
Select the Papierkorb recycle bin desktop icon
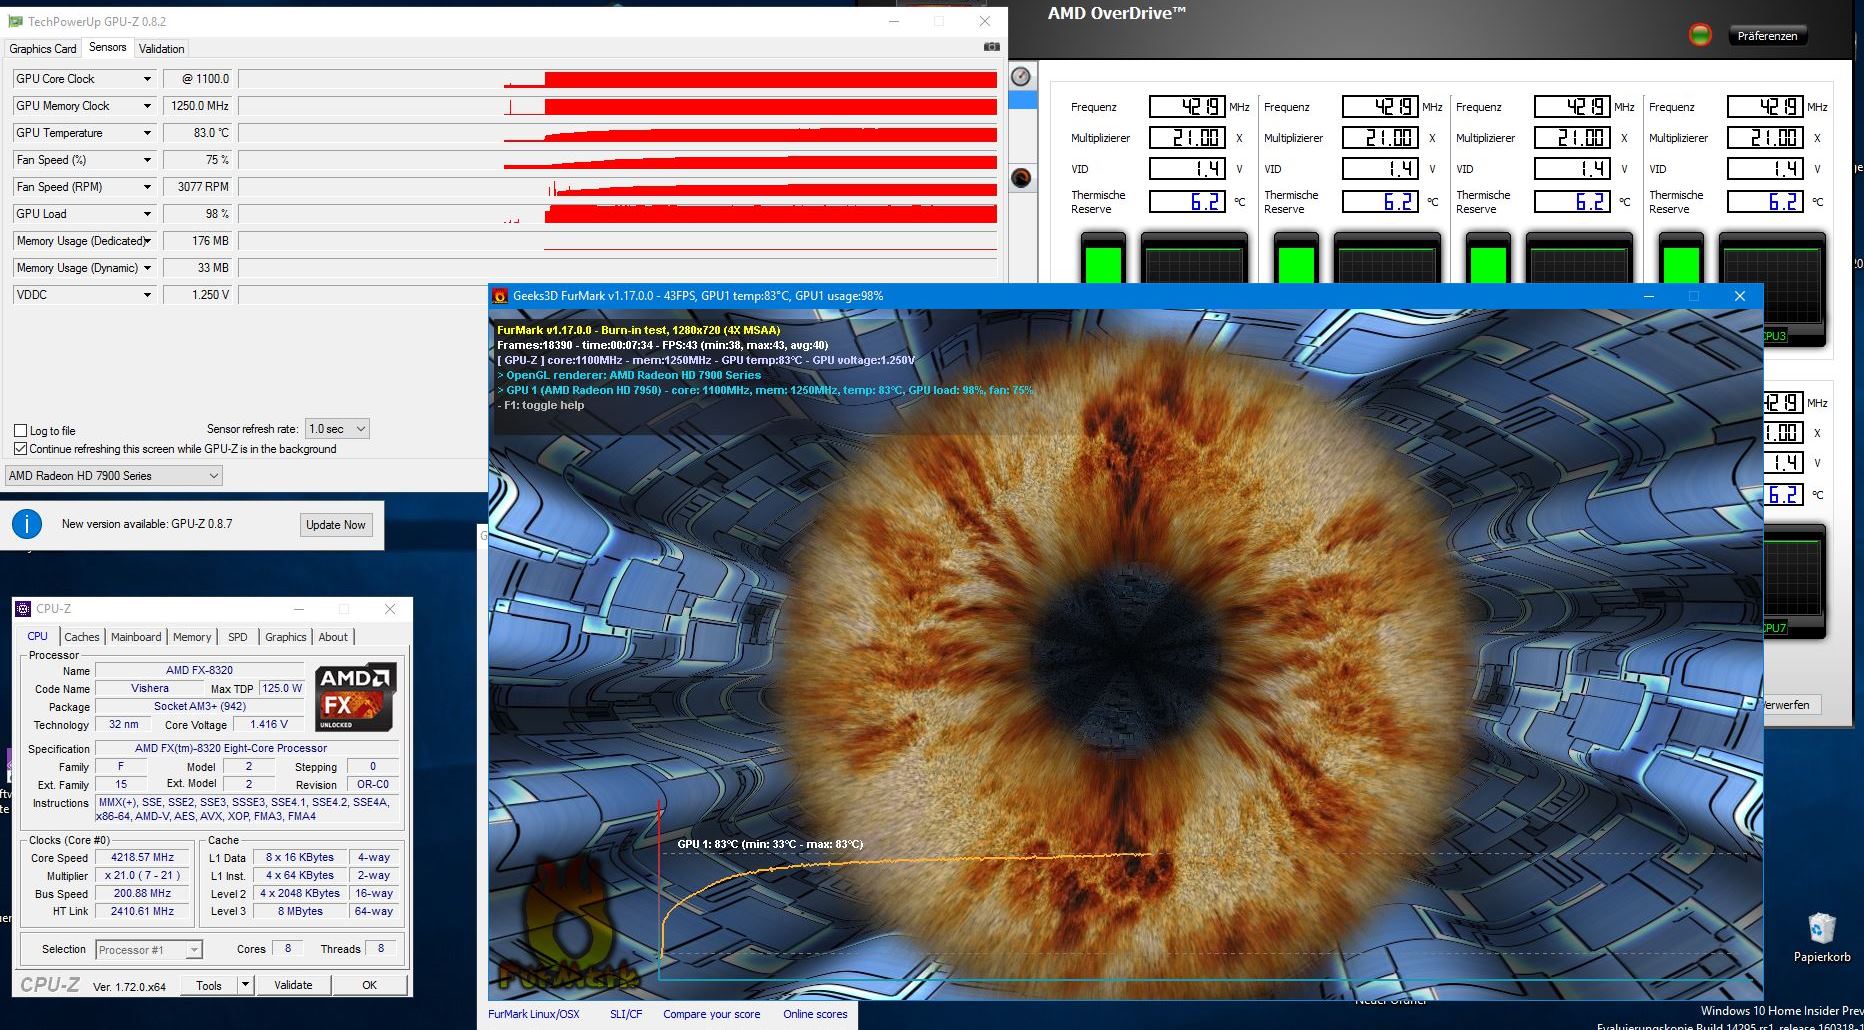(1821, 937)
